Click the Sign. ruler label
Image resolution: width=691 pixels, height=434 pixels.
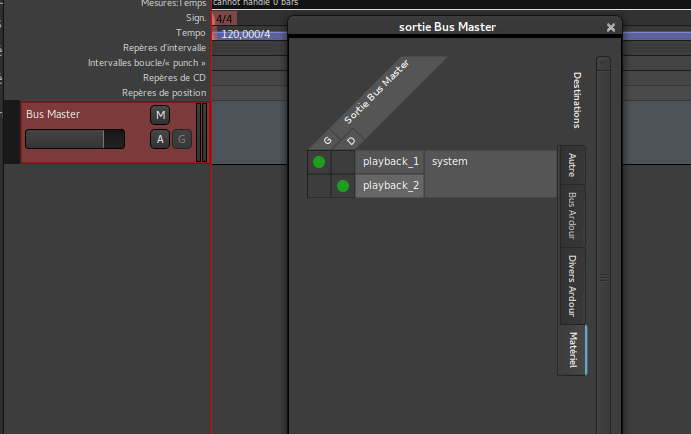(x=196, y=18)
